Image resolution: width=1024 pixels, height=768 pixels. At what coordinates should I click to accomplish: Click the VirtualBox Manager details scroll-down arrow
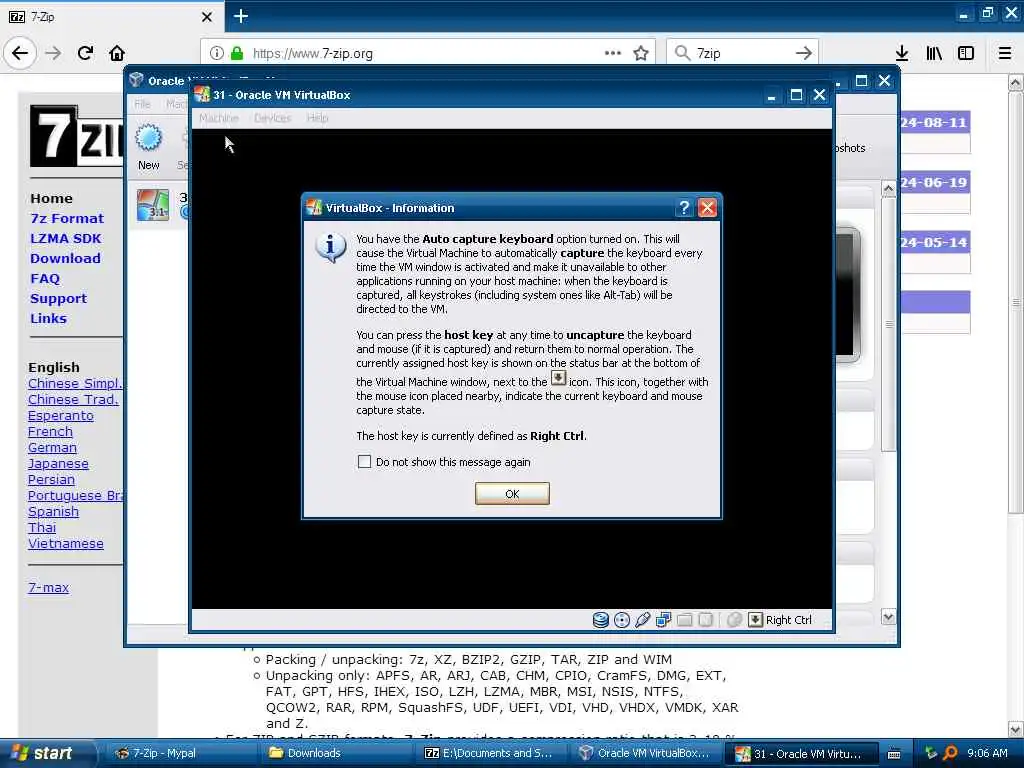(888, 617)
